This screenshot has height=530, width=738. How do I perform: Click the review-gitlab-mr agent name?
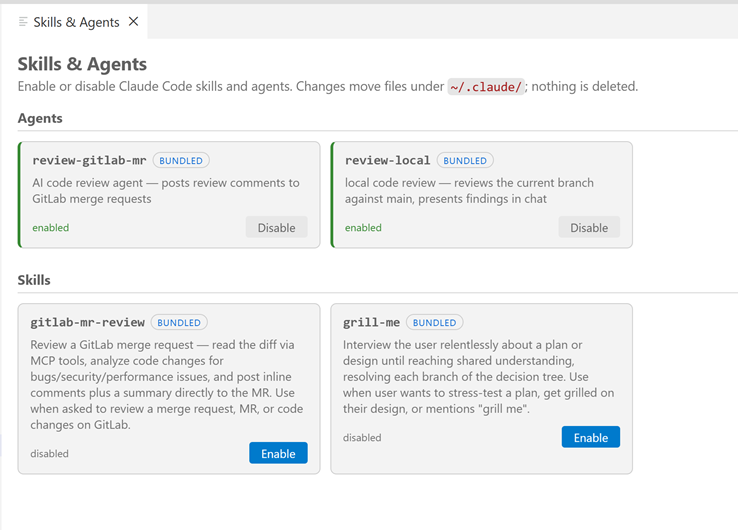point(89,161)
